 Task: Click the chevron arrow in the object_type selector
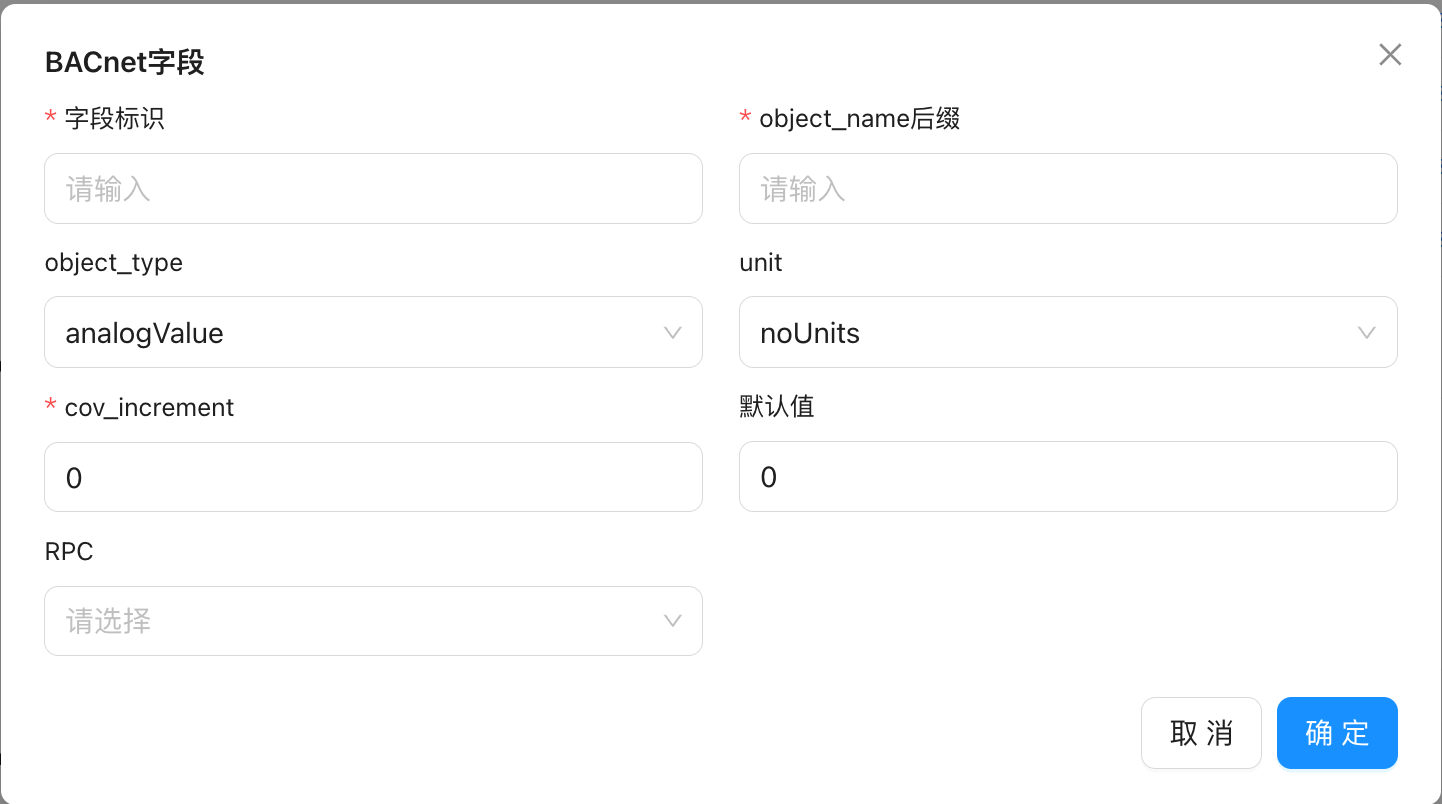pyautogui.click(x=673, y=333)
